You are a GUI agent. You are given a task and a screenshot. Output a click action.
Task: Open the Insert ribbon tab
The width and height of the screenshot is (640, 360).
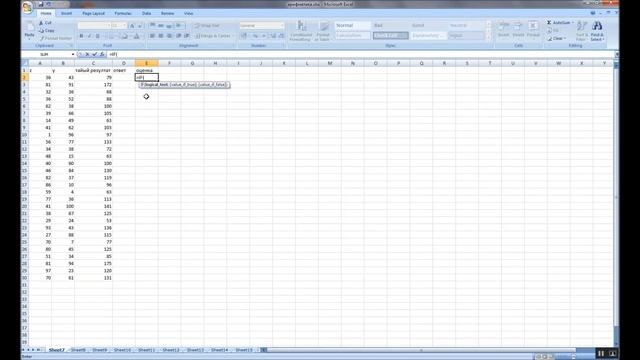point(66,13)
